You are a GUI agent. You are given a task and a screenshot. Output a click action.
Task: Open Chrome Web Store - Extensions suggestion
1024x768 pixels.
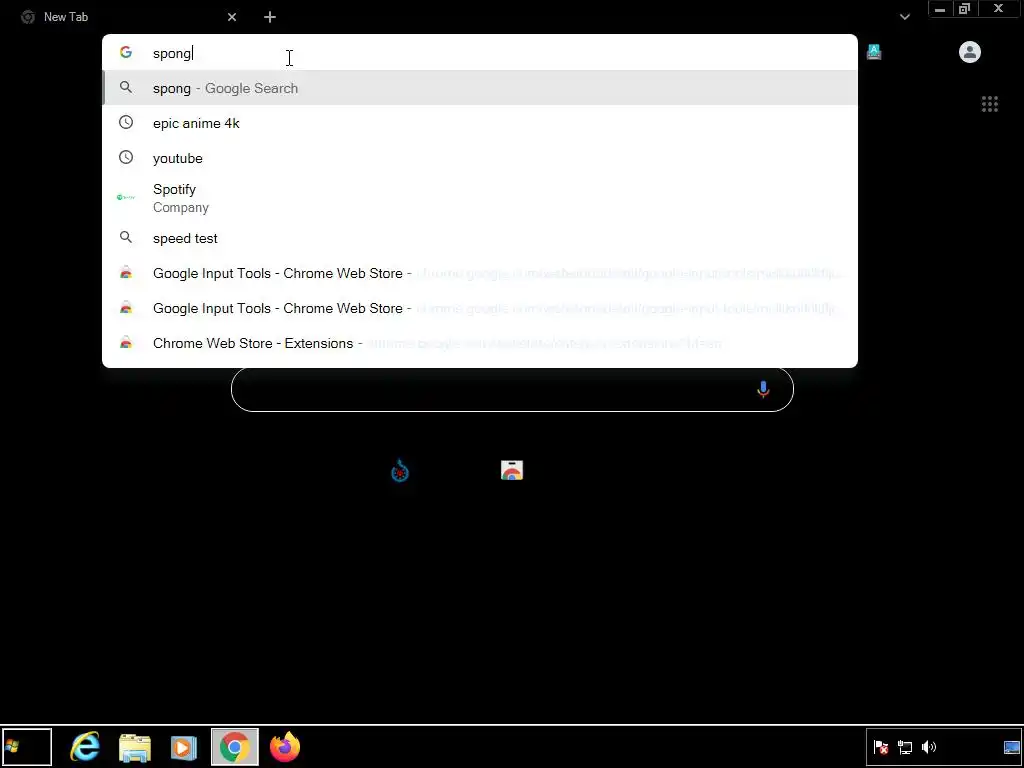point(480,343)
